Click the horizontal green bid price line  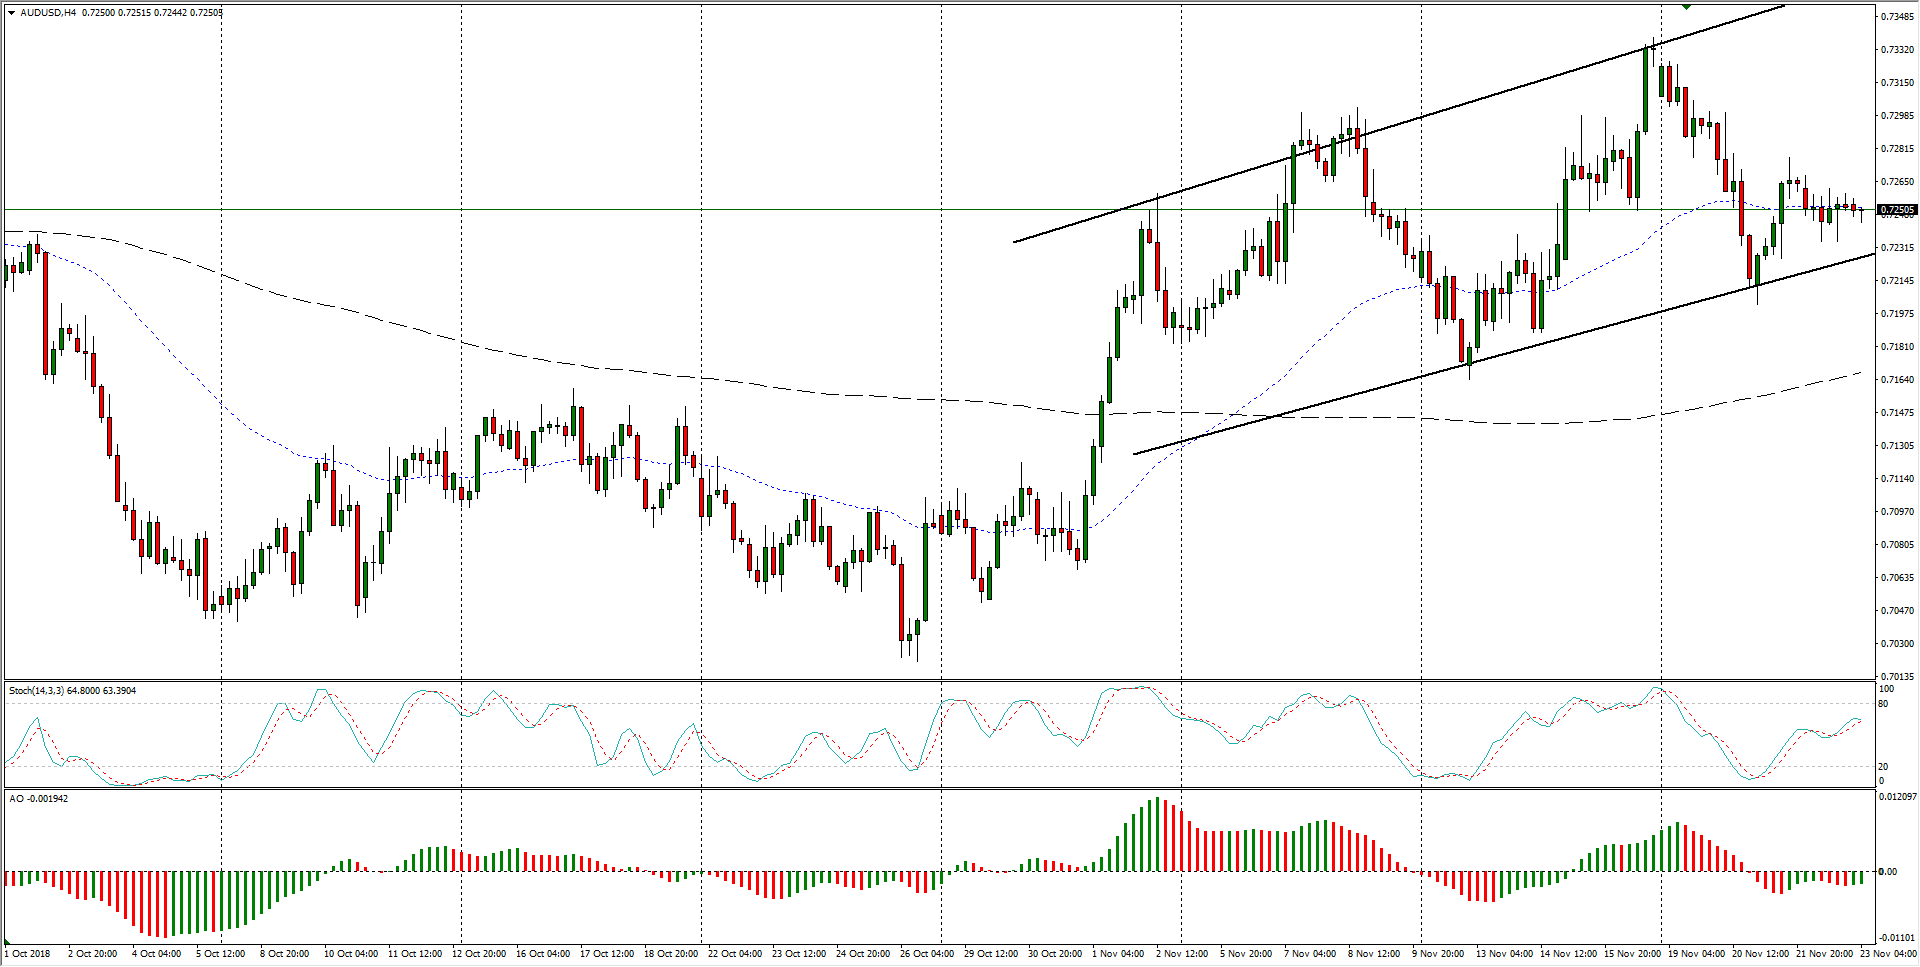tap(600, 210)
